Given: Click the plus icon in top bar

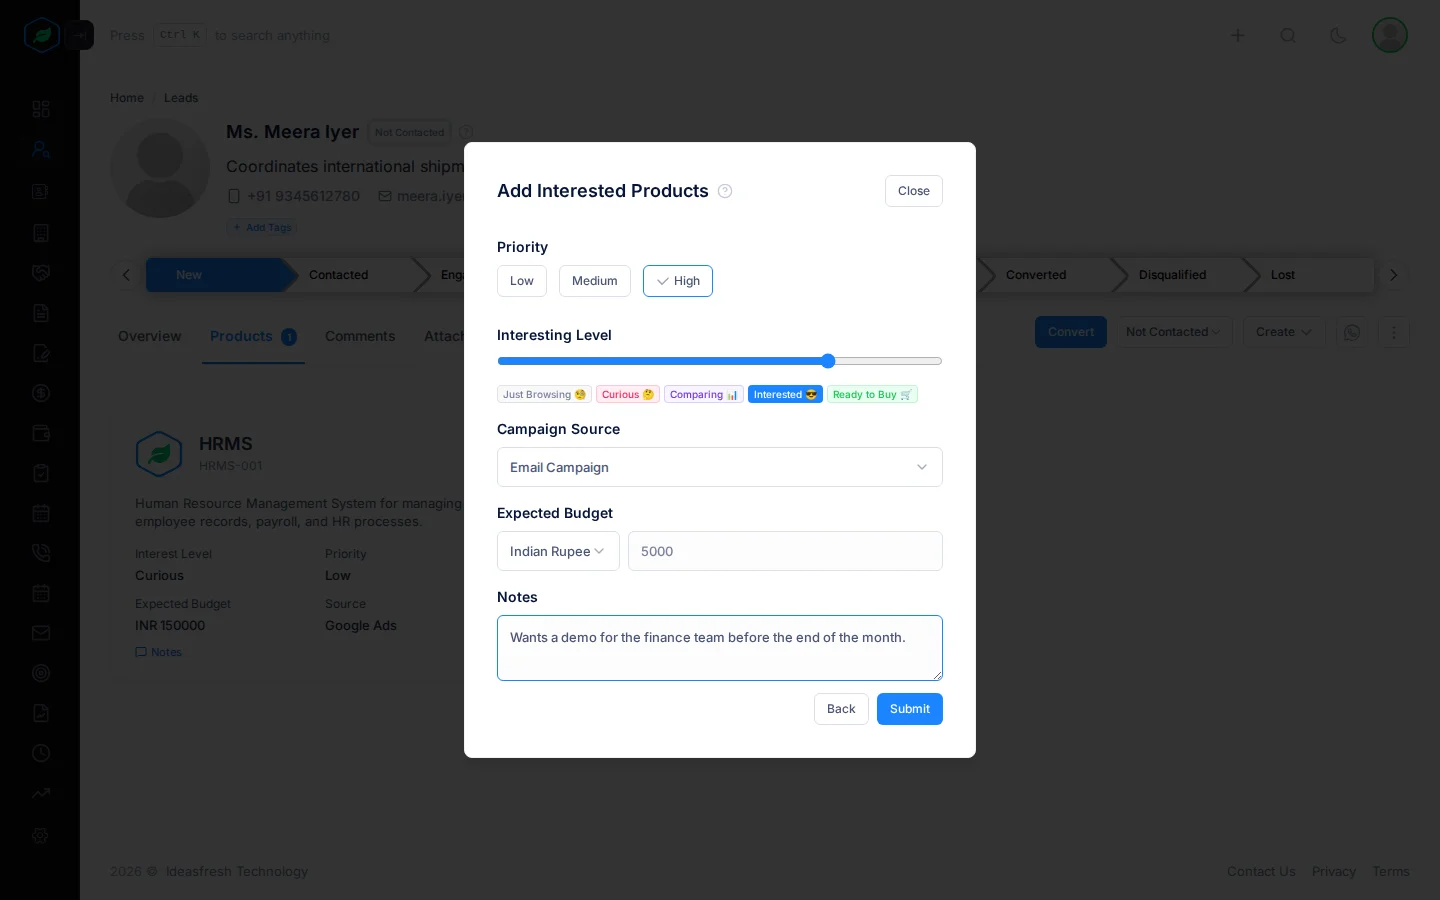Looking at the screenshot, I should pyautogui.click(x=1237, y=36).
